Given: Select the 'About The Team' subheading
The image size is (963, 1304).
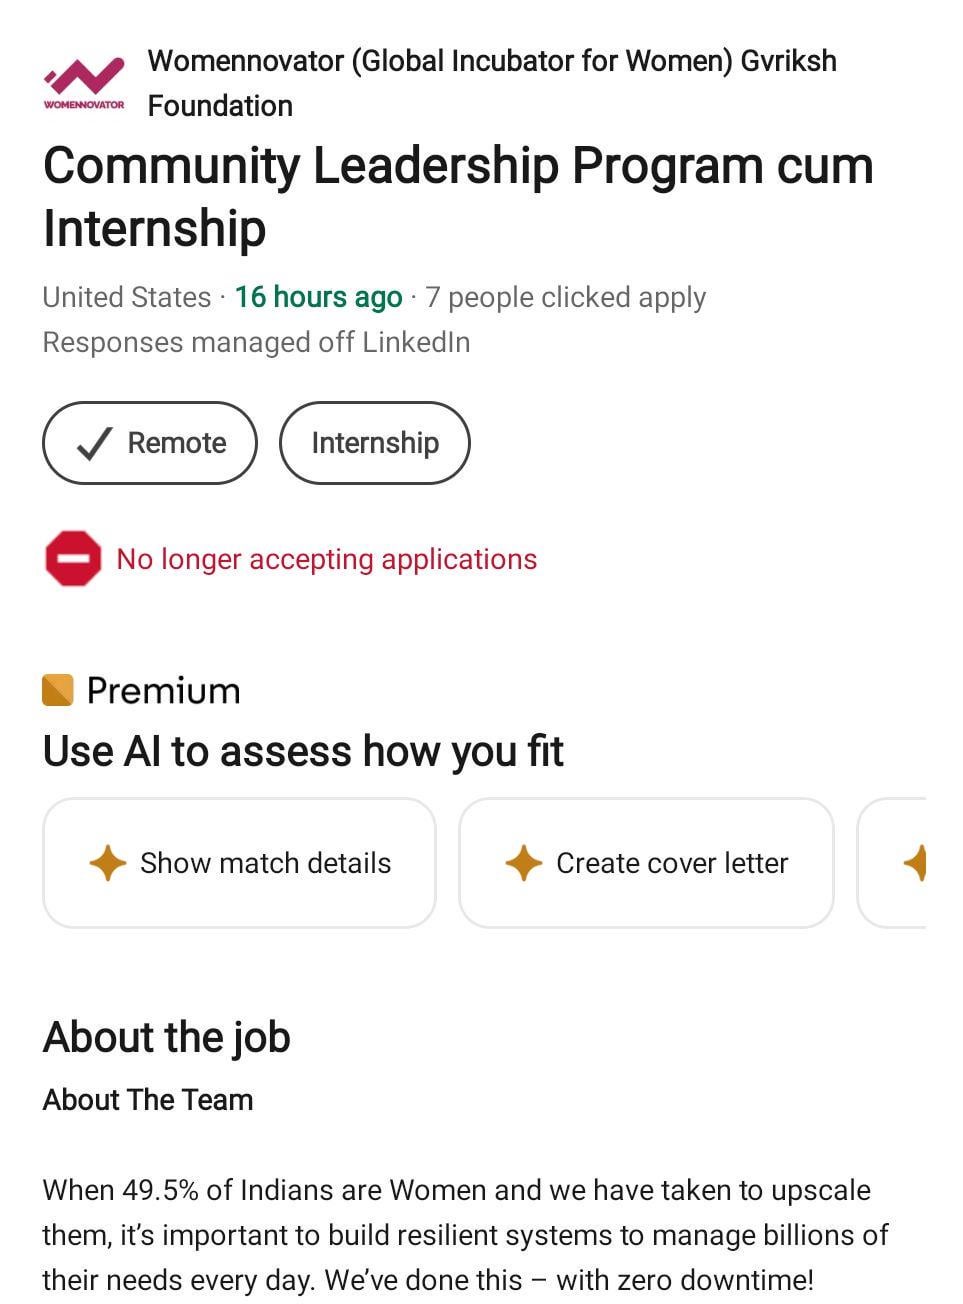Looking at the screenshot, I should pos(148,1100).
